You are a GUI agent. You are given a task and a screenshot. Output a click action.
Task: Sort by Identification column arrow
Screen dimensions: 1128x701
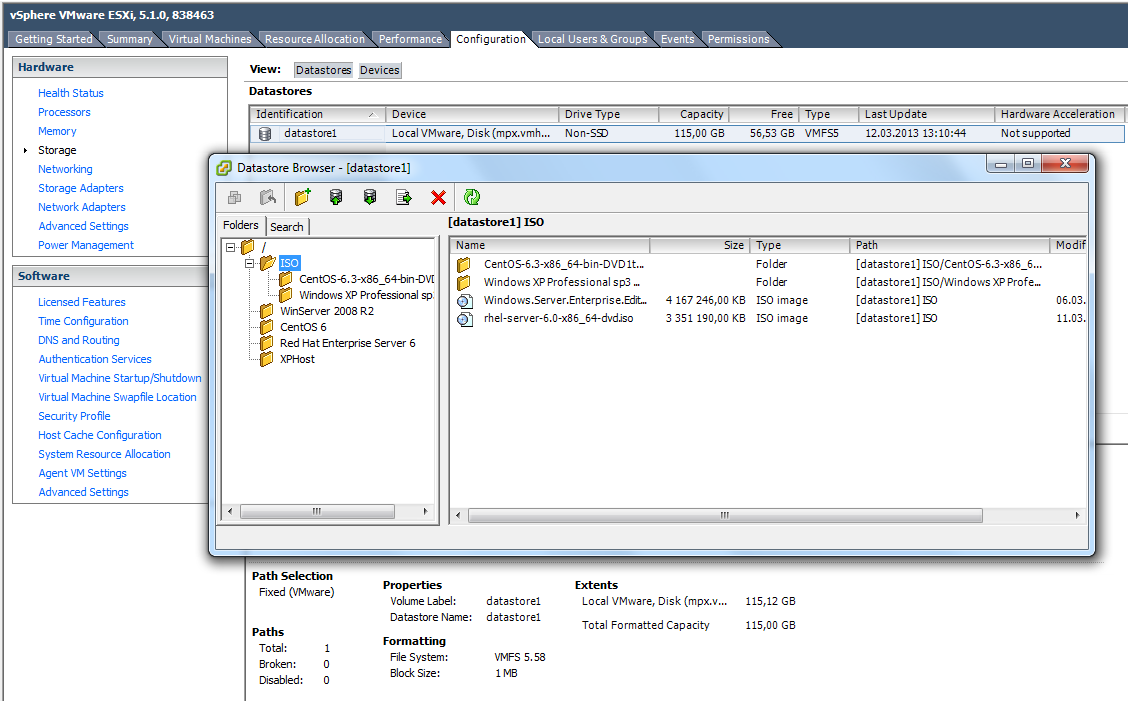[373, 115]
